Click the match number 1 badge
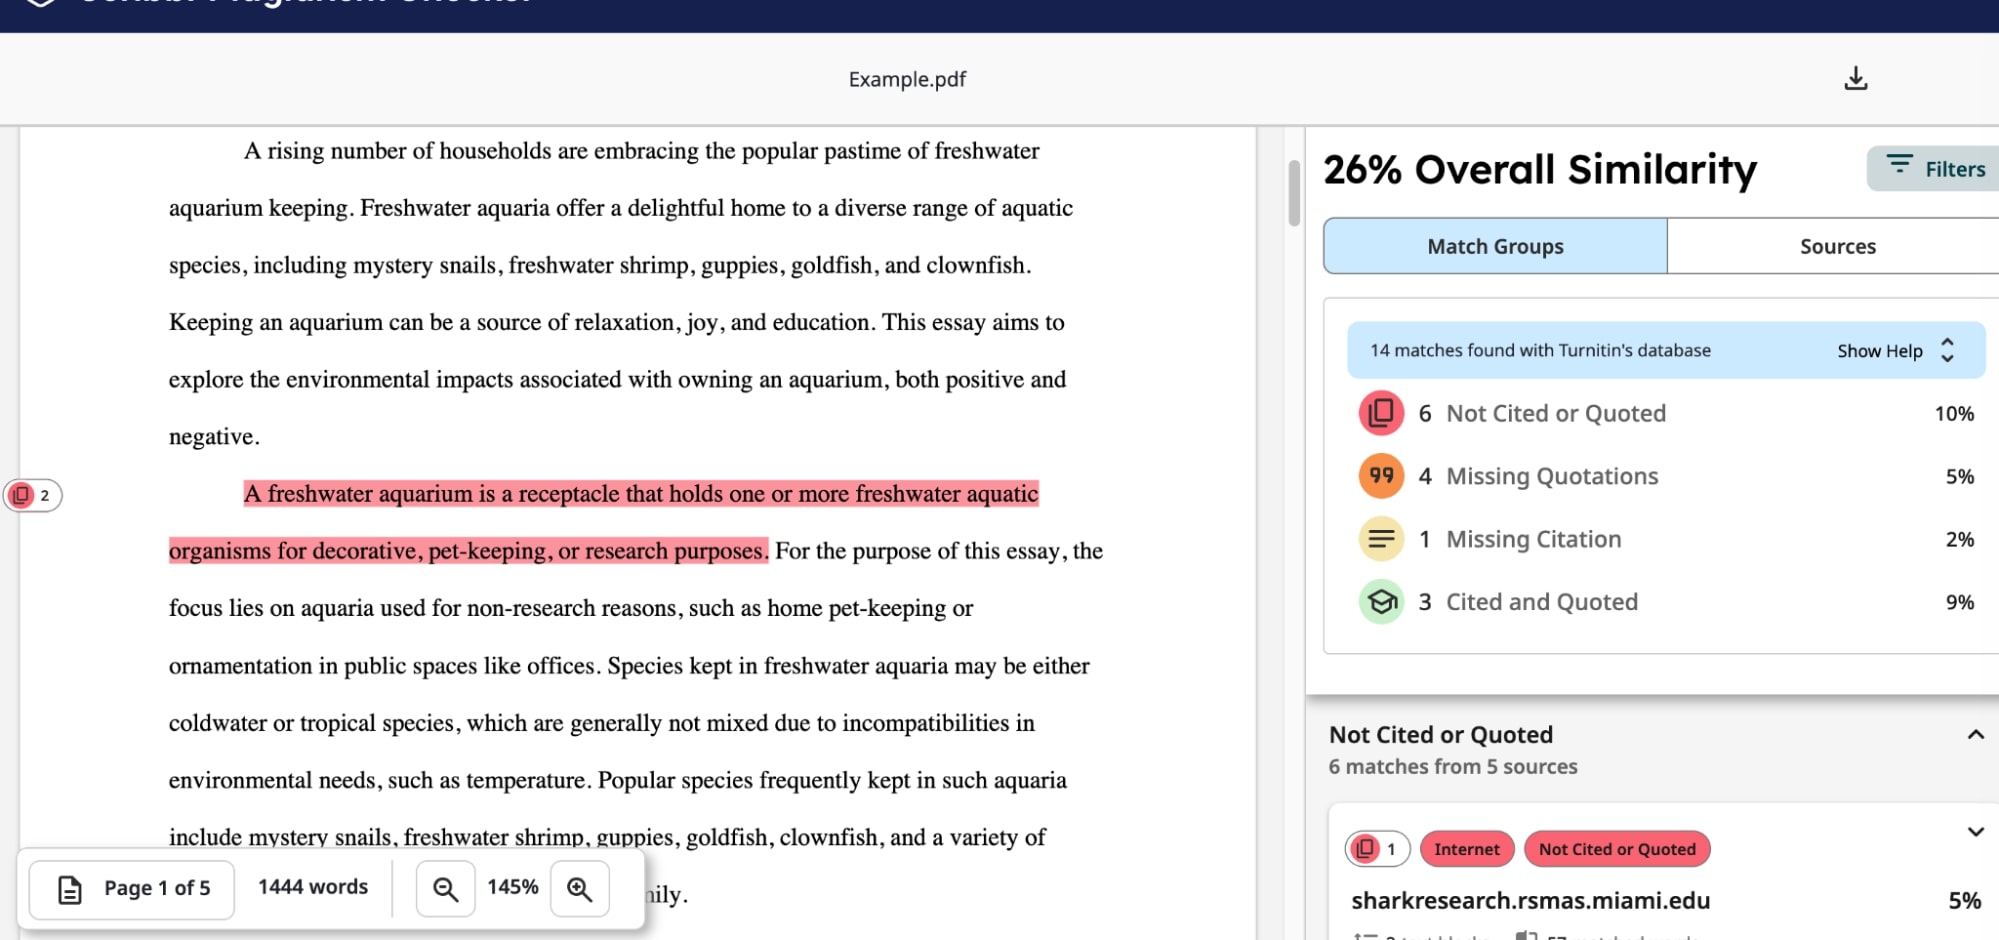Screen dimensions: 1999x940 tap(1377, 849)
